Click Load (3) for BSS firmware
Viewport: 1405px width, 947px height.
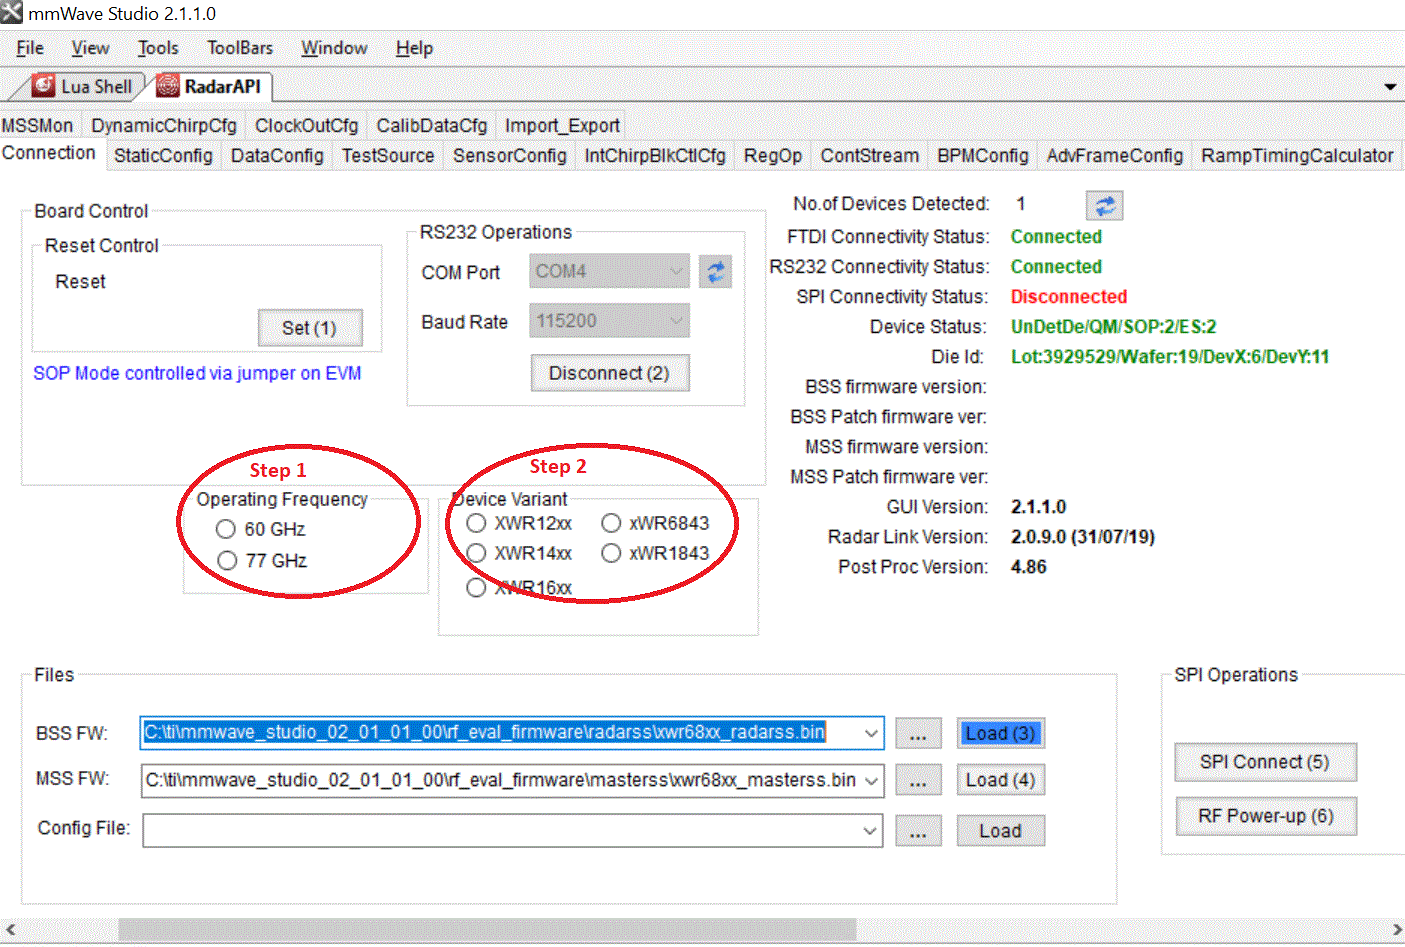click(x=1001, y=733)
